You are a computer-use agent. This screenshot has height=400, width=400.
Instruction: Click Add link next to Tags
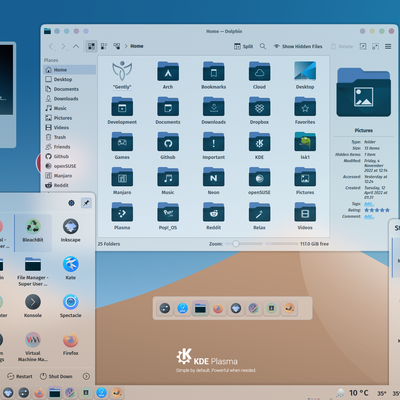[x=369, y=204]
